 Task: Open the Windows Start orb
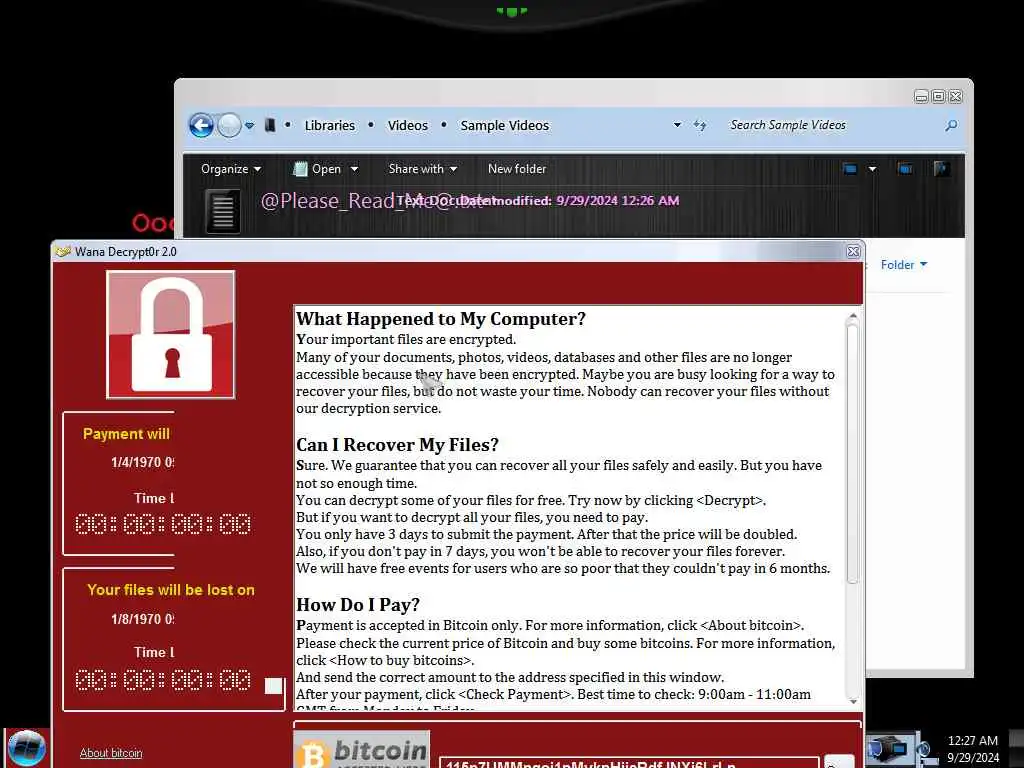[x=26, y=748]
